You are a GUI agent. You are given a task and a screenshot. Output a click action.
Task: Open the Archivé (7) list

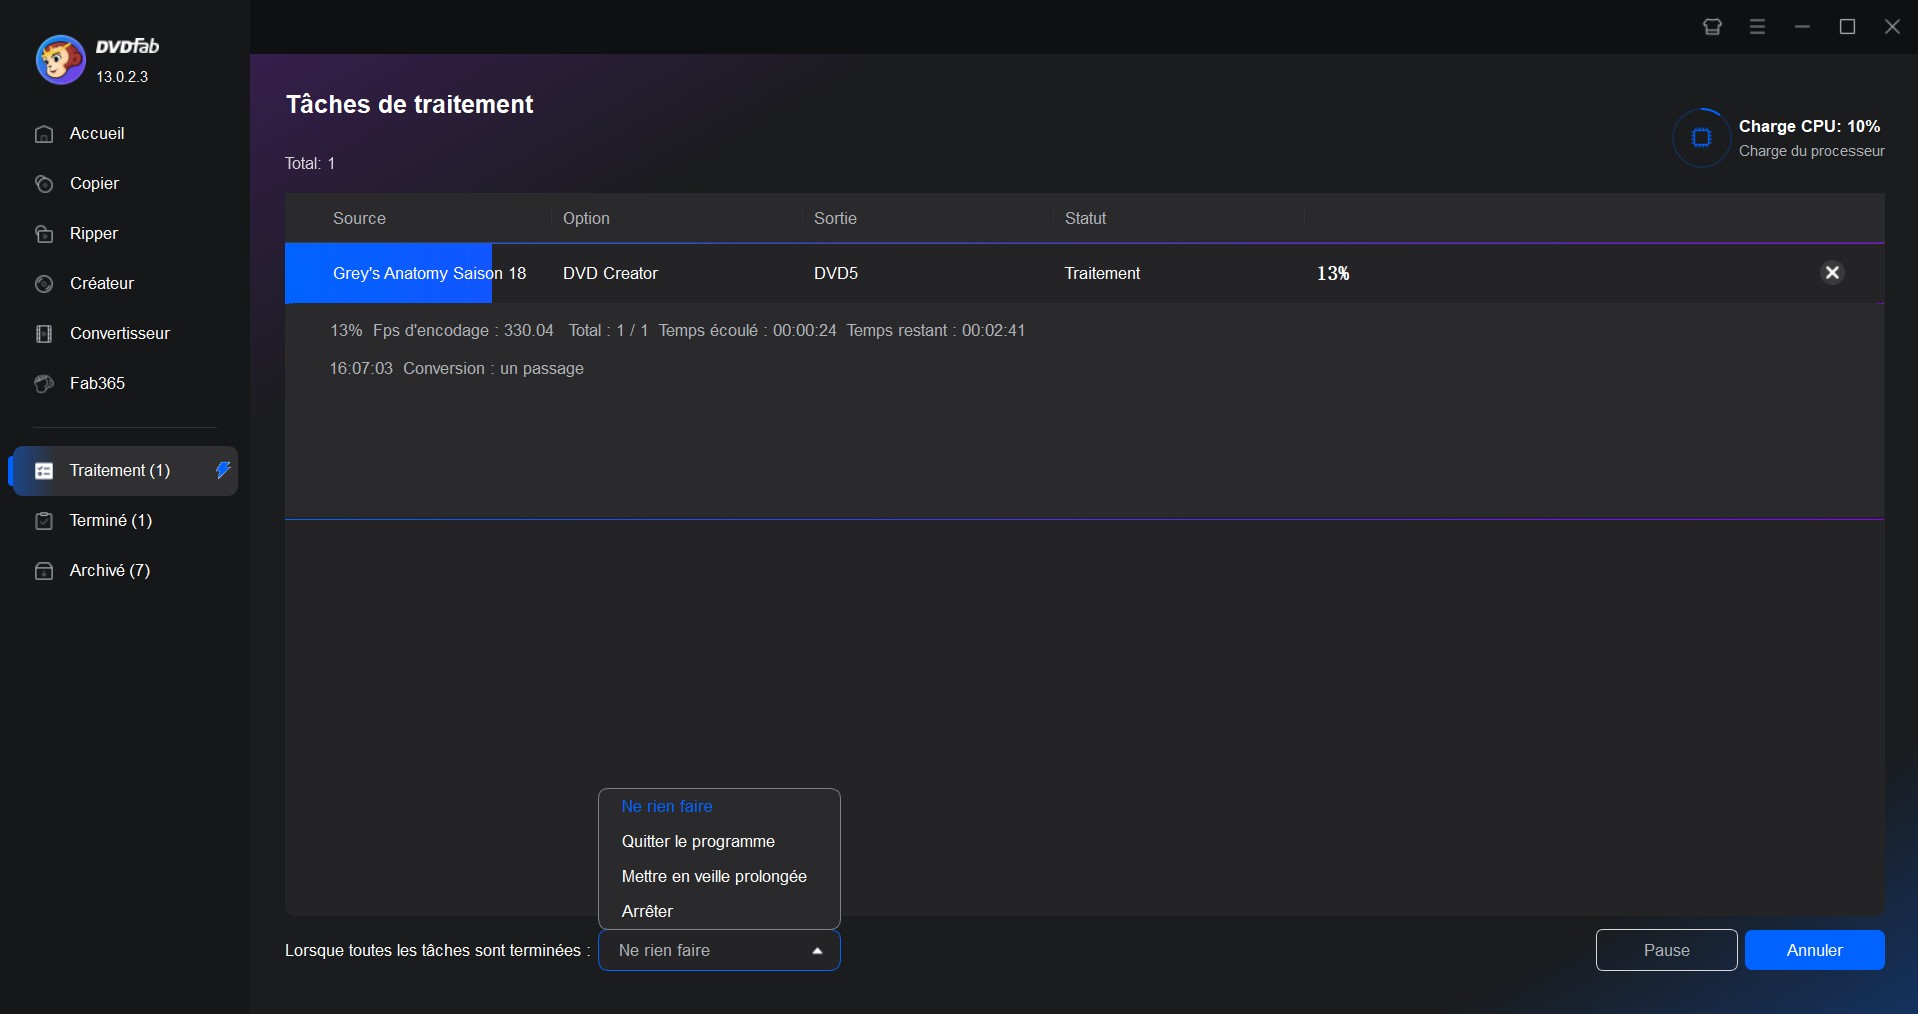tap(110, 571)
